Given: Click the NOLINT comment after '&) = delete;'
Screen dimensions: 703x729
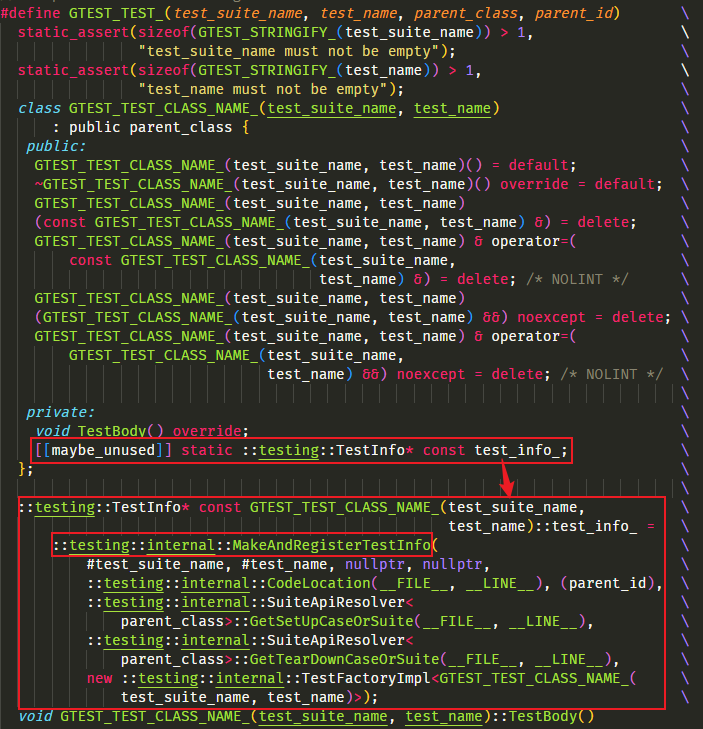Looking at the screenshot, I should pos(577,279).
